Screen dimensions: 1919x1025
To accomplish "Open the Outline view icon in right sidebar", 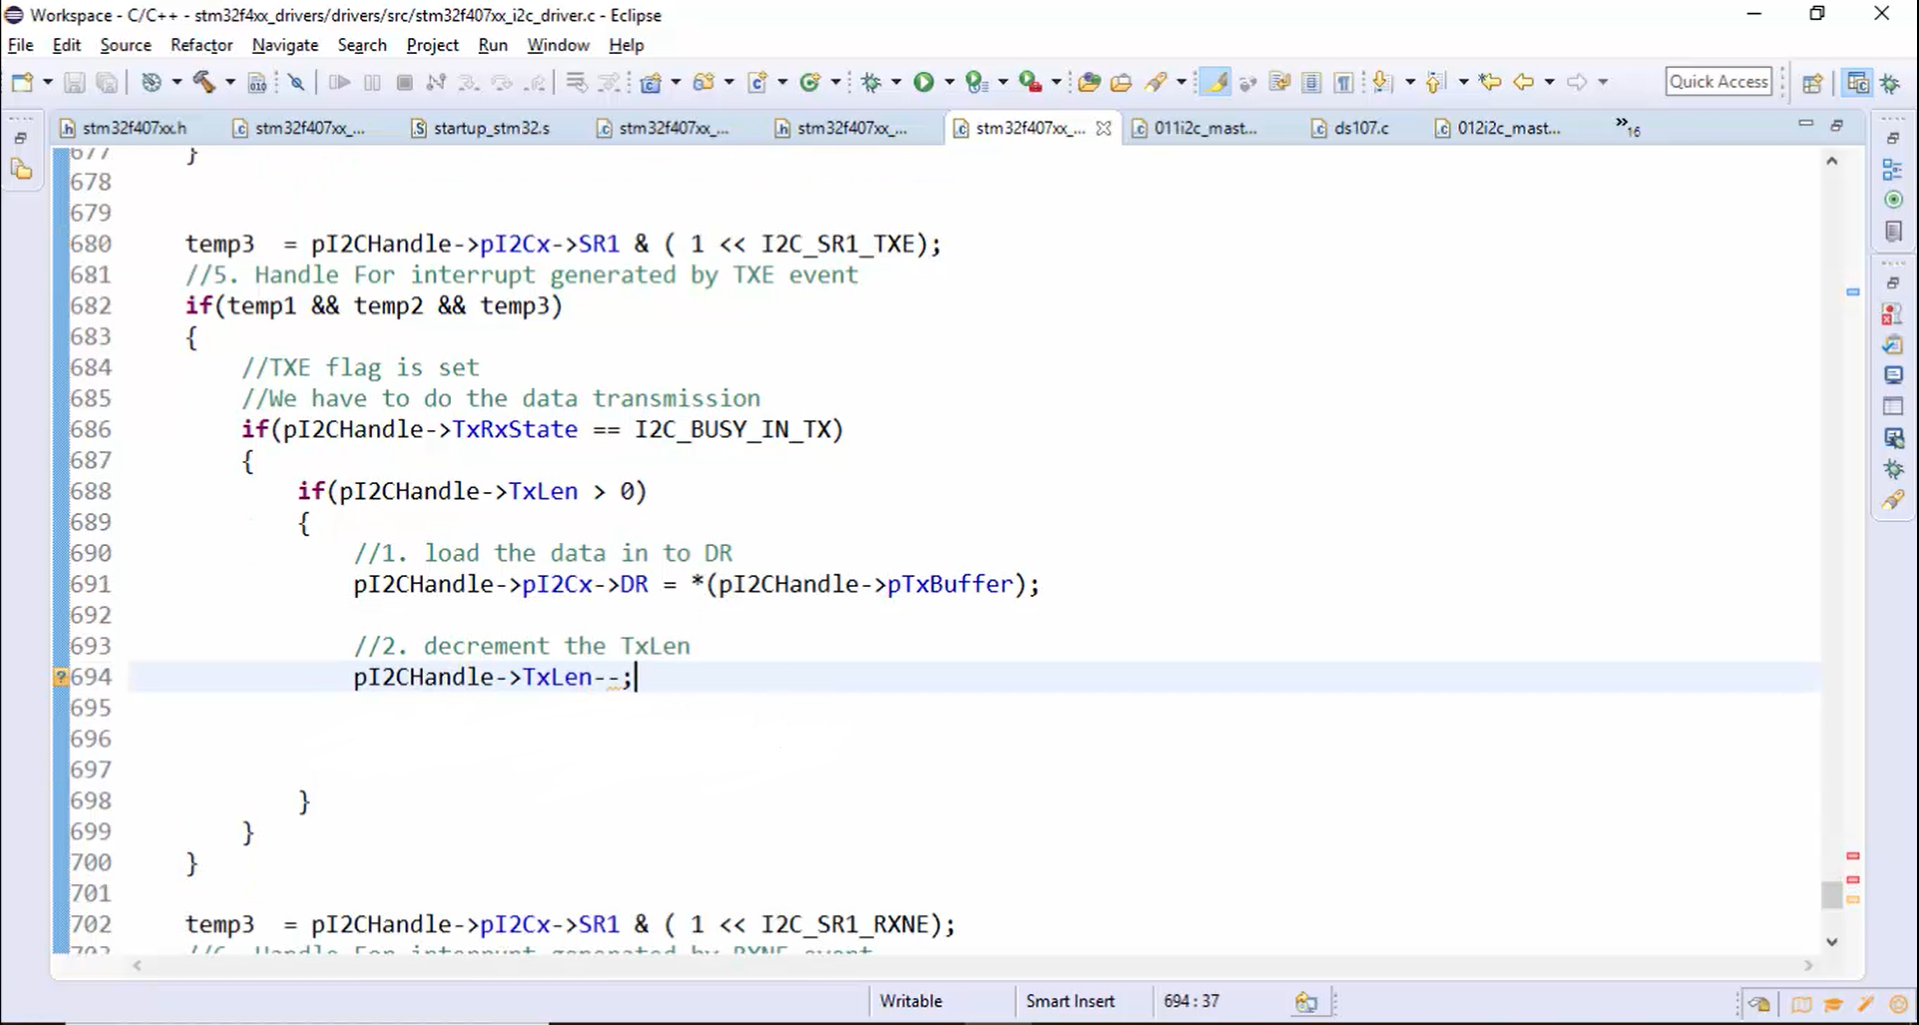I will click(1892, 169).
